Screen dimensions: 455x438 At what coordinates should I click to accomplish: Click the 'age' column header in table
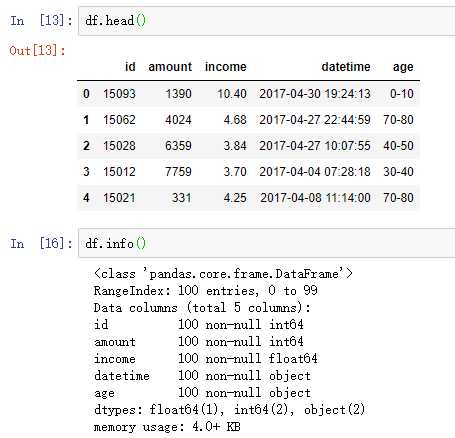[403, 67]
